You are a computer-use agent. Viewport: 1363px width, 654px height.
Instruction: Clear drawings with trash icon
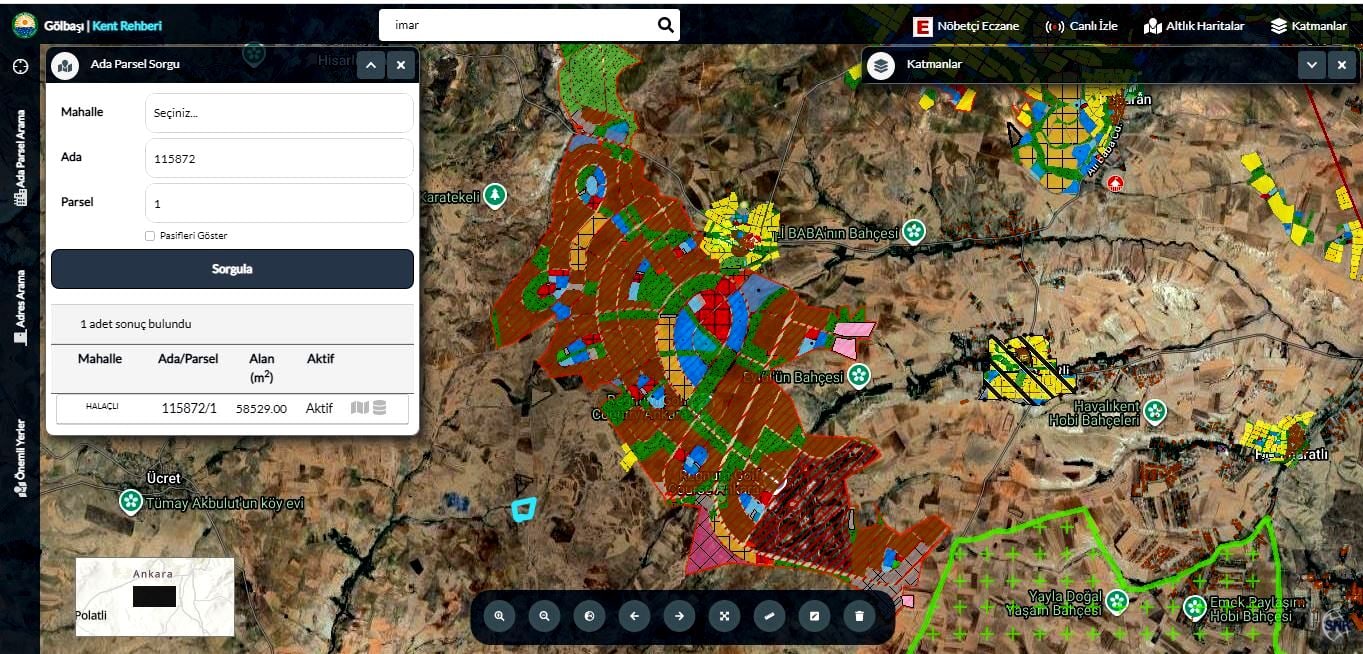click(x=859, y=616)
